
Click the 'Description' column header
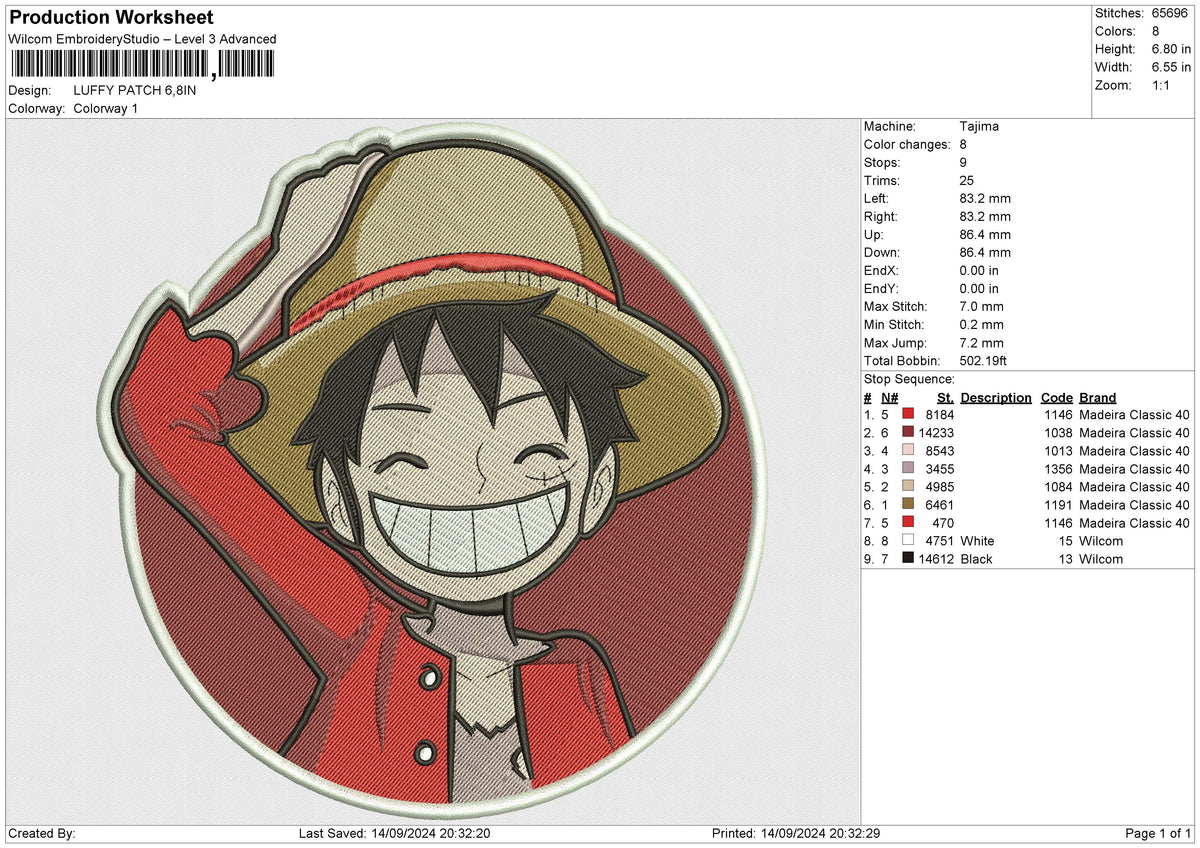pos(996,397)
